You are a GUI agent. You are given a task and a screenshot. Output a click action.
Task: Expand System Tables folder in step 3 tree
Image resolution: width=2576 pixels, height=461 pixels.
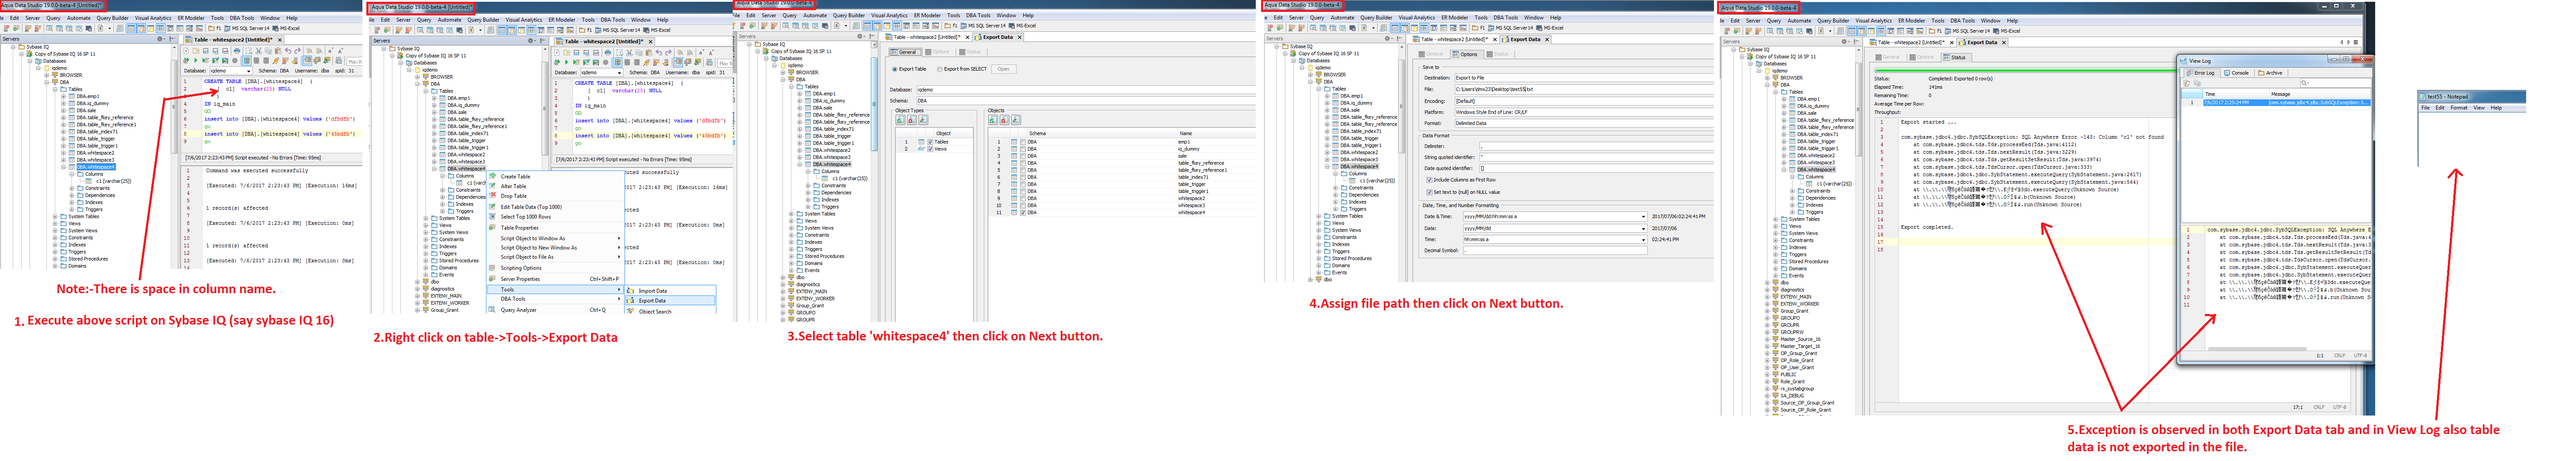pyautogui.click(x=791, y=214)
